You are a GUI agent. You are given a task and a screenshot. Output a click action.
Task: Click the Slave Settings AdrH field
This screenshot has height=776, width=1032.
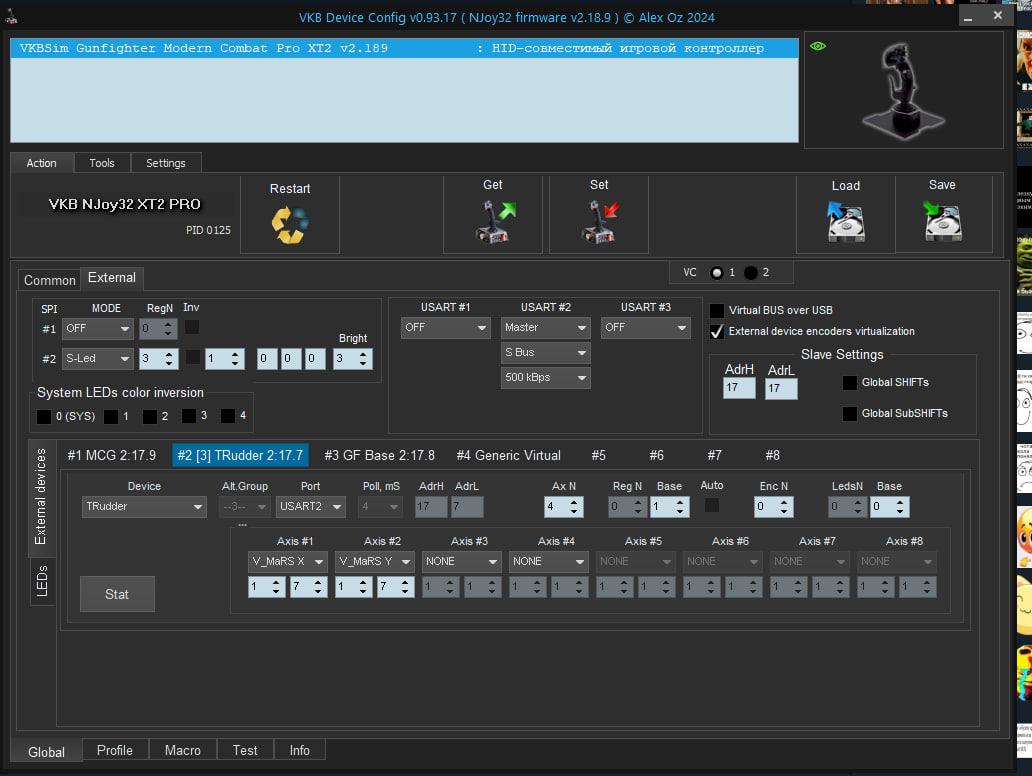tap(738, 388)
